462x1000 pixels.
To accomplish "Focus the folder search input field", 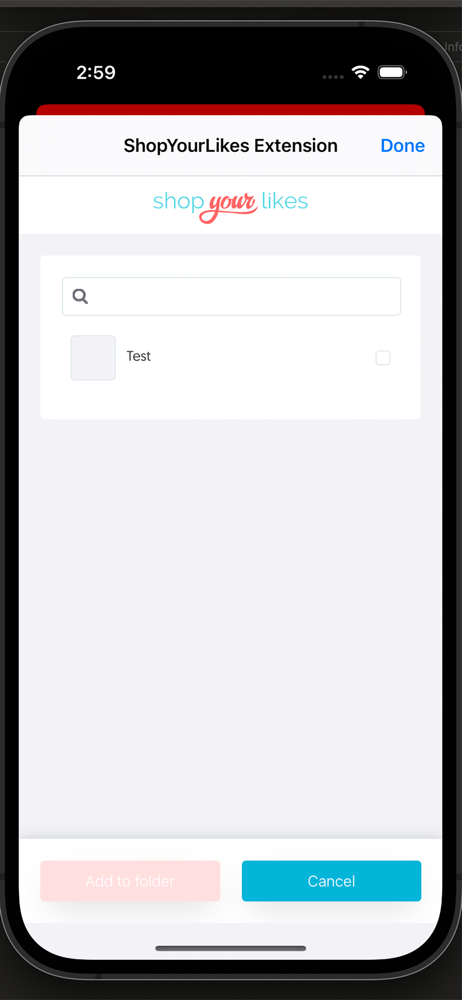I will [231, 297].
